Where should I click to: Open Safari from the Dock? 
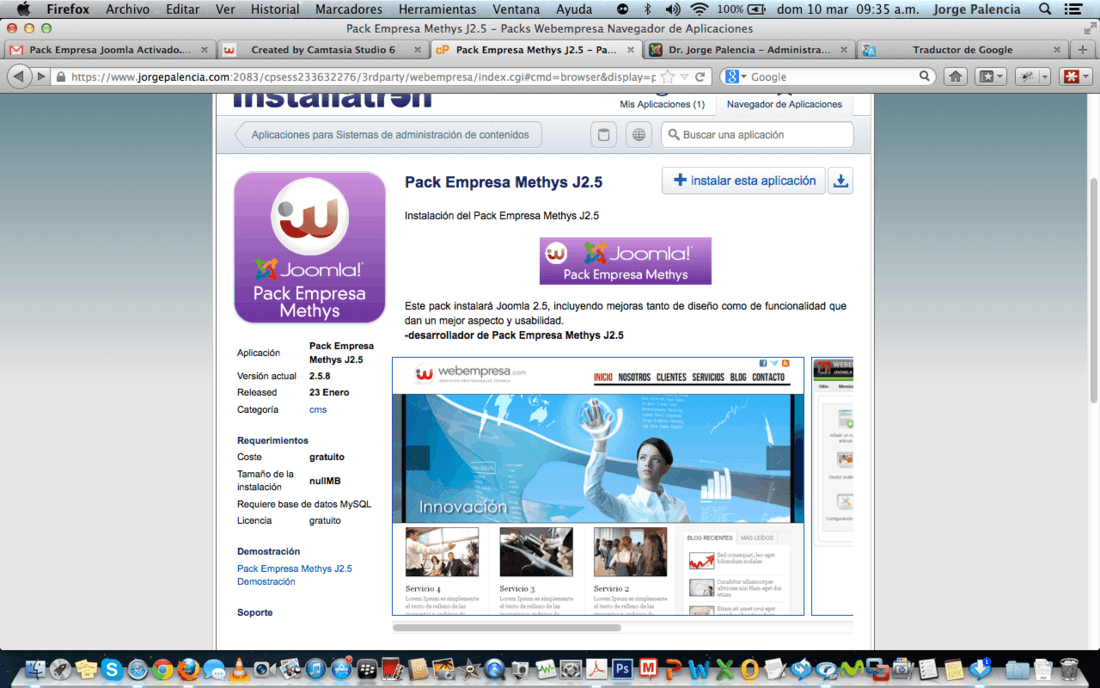coord(138,670)
